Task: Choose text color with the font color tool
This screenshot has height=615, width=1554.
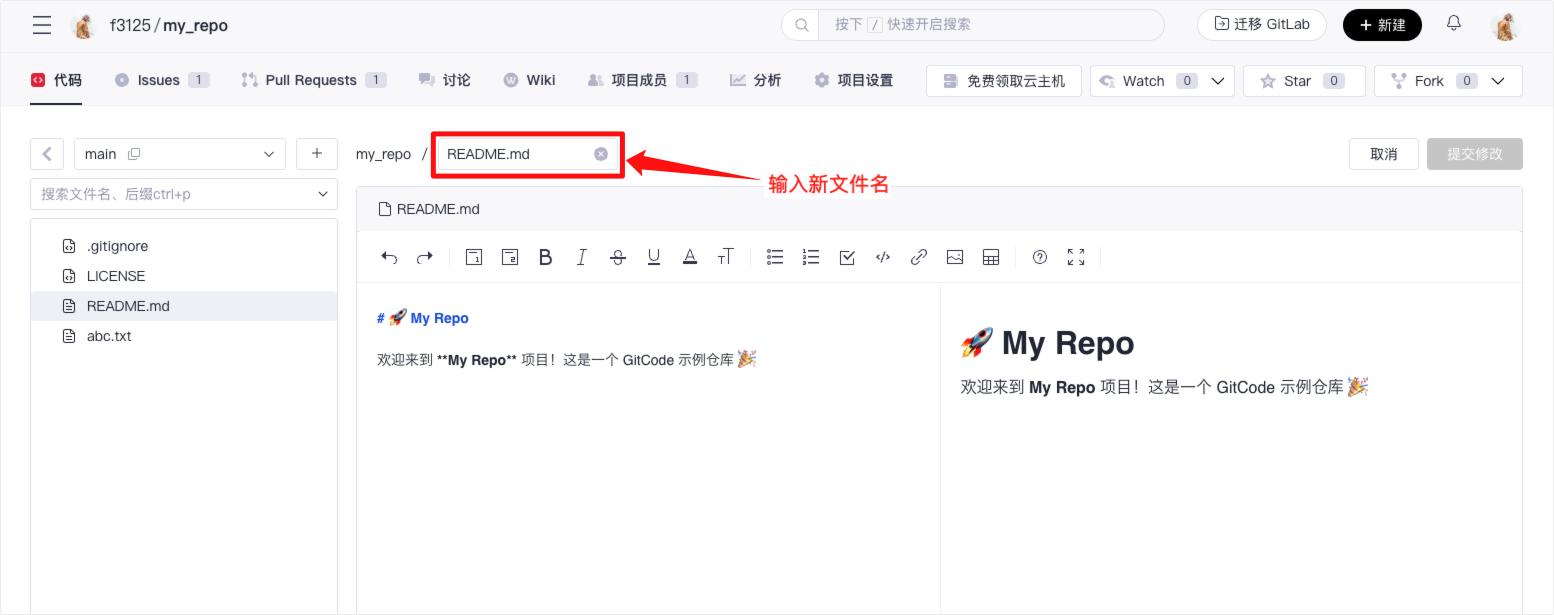Action: coord(689,258)
